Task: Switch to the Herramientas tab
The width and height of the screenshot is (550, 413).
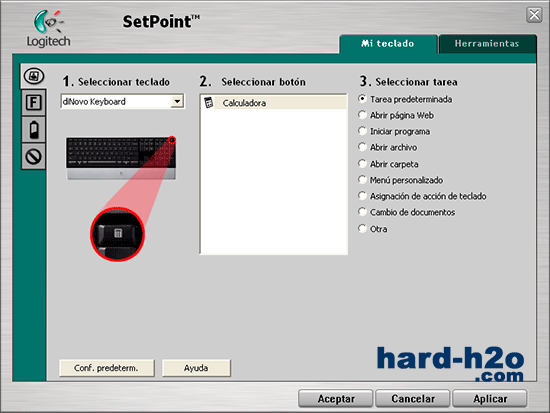Action: click(487, 44)
